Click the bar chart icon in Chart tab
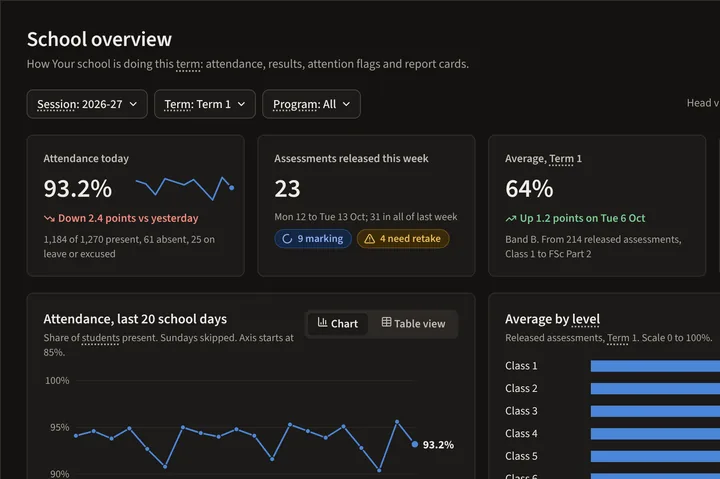Image resolution: width=720 pixels, height=479 pixels. 322,323
